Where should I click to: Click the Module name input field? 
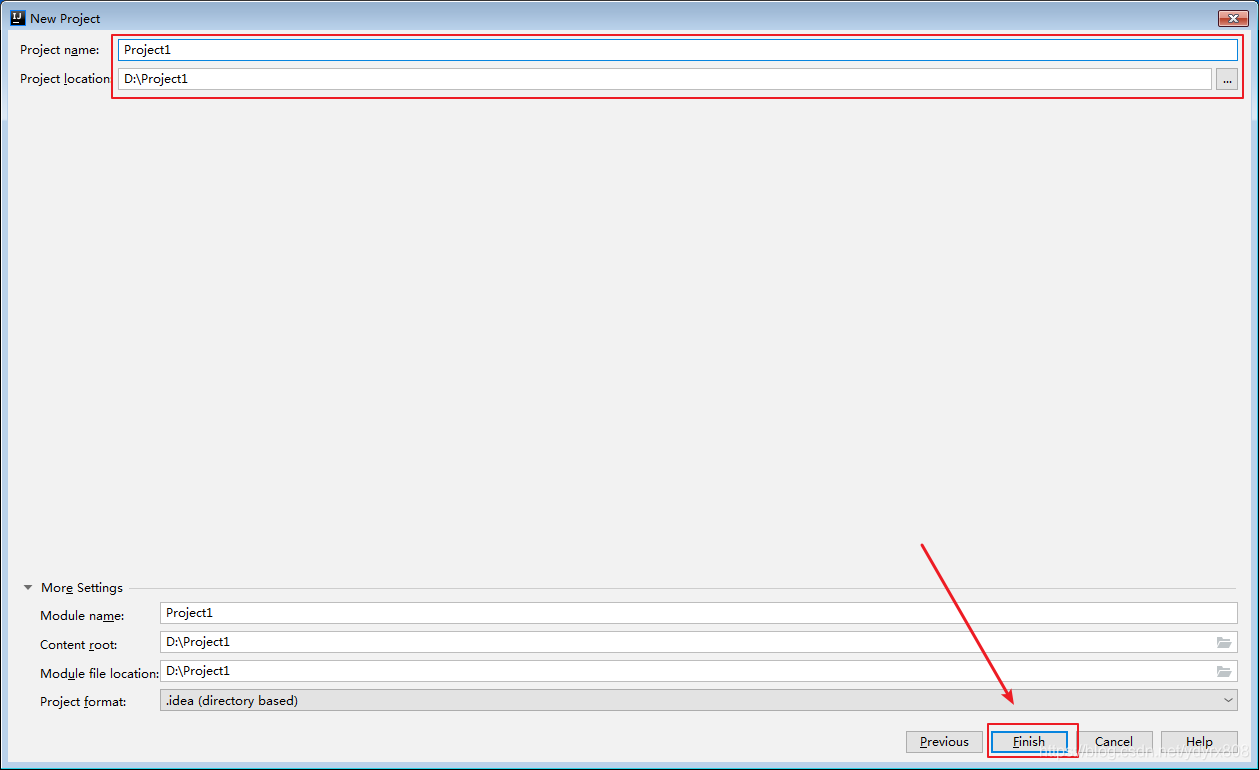coord(699,613)
